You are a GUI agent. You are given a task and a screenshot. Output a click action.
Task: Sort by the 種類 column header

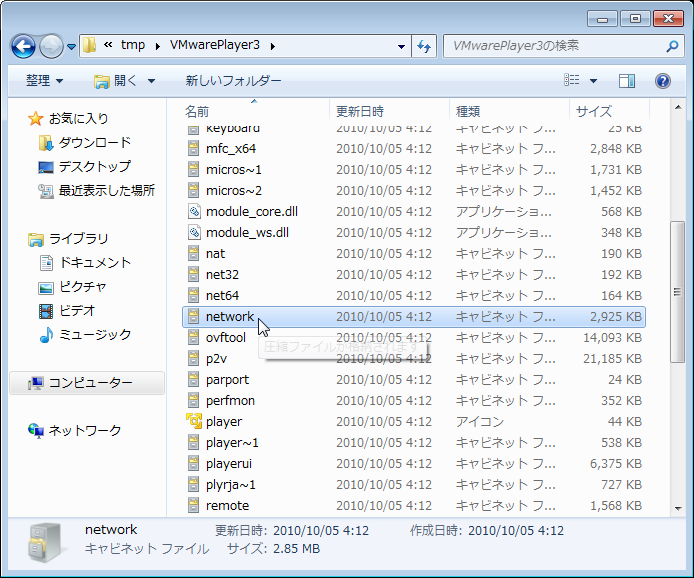(468, 112)
